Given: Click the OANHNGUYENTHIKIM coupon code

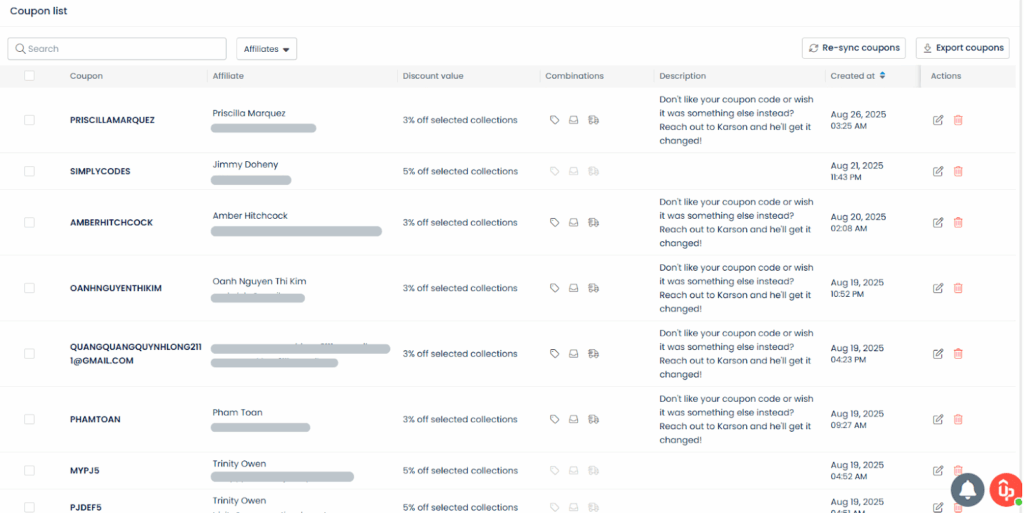Looking at the screenshot, I should [x=116, y=288].
